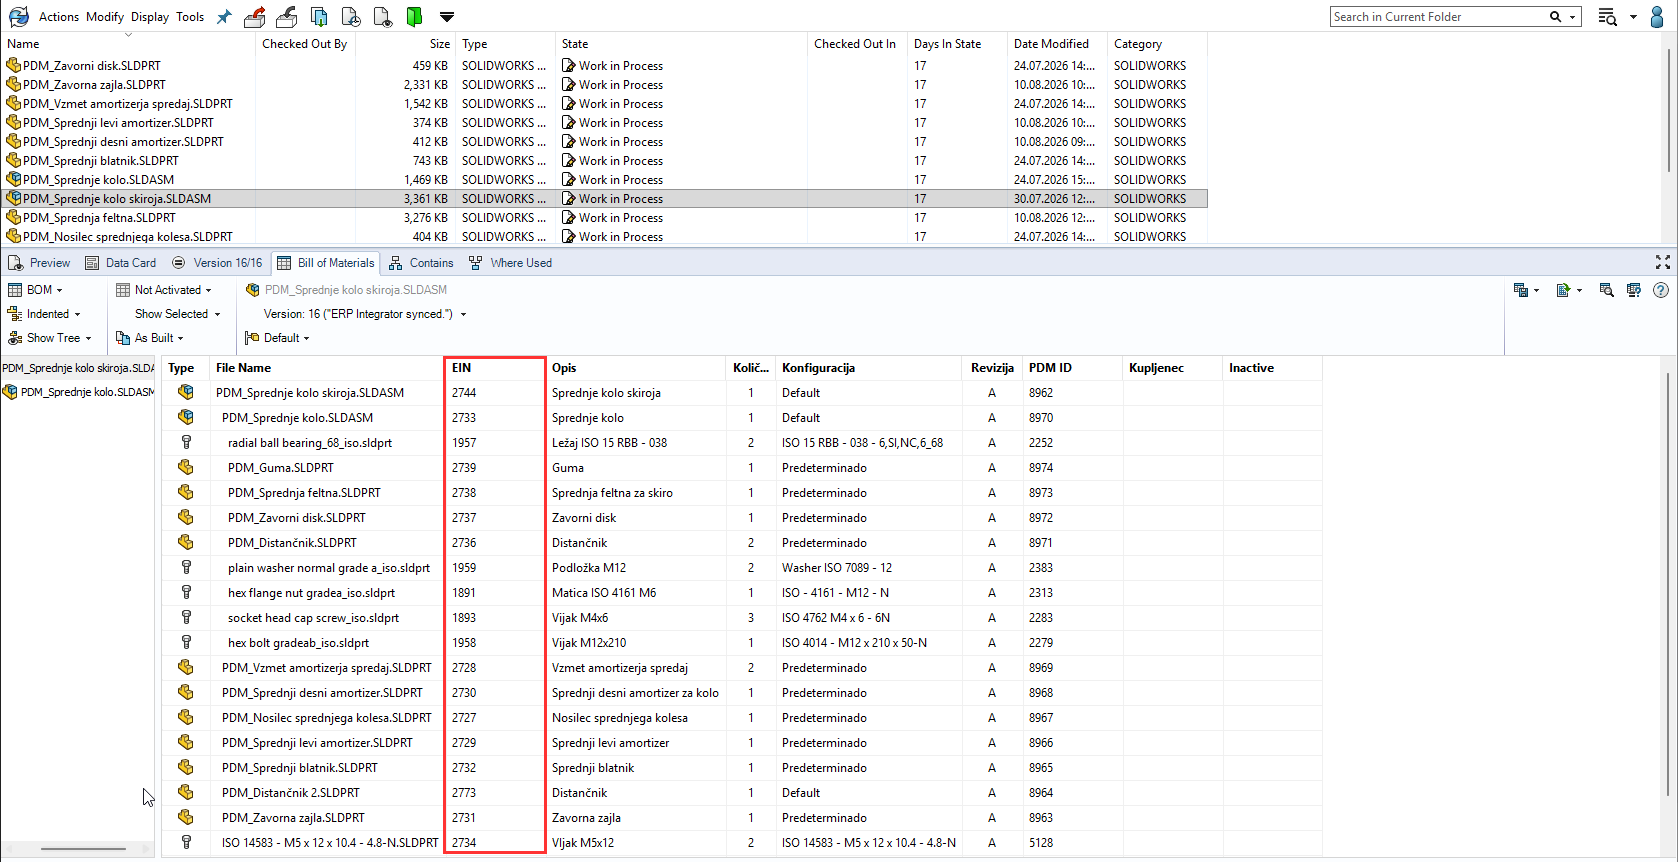Click the toolbox icon beside plain washer normal grade
1678x862 pixels.
point(186,567)
